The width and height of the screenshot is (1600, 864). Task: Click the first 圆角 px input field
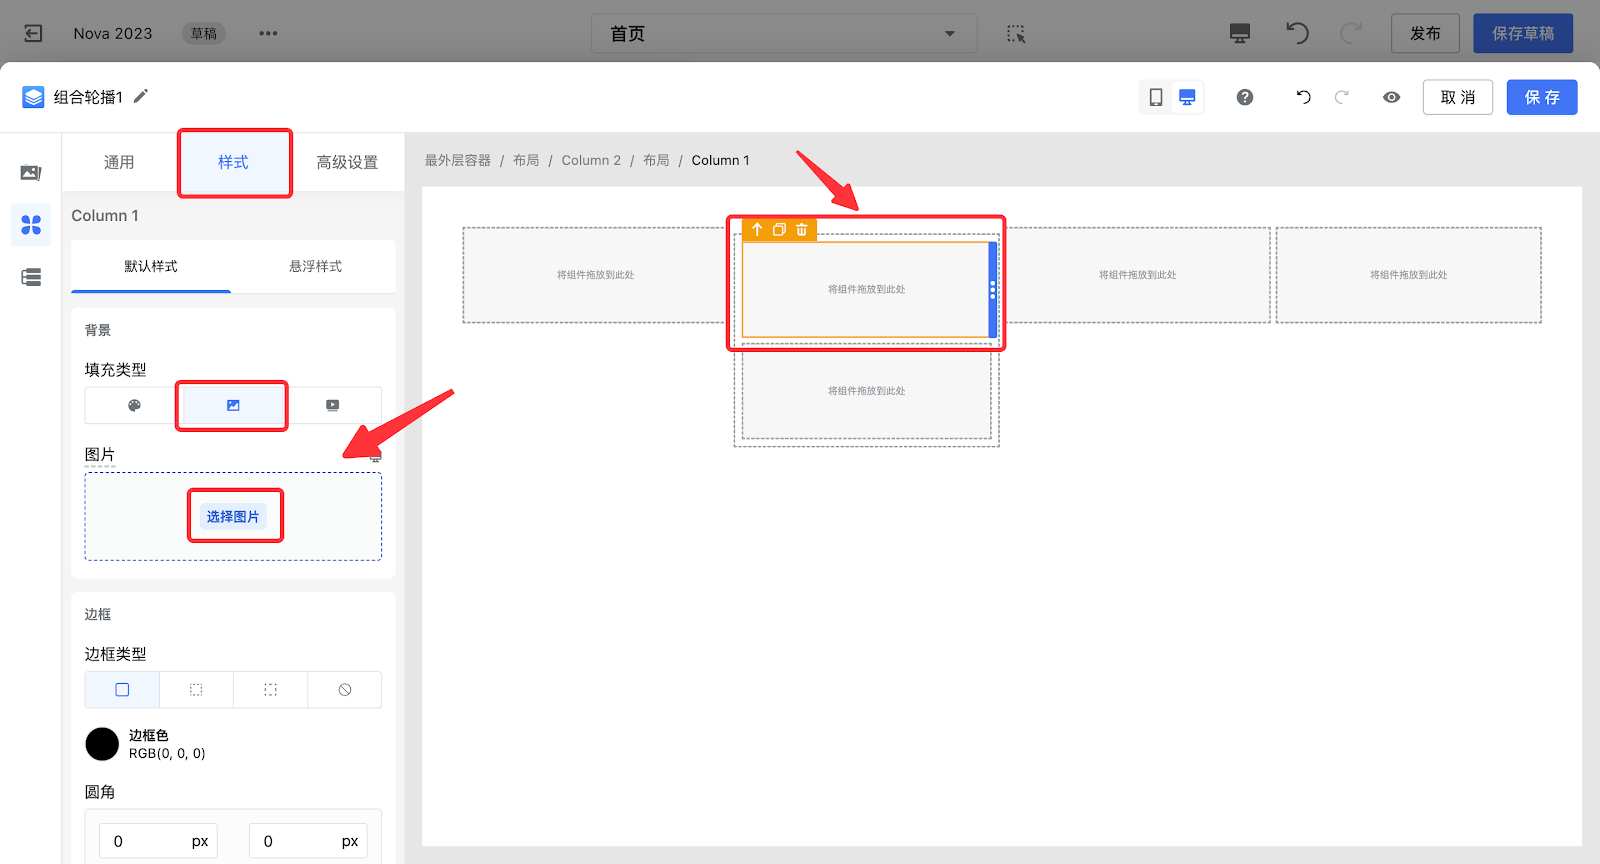[147, 841]
